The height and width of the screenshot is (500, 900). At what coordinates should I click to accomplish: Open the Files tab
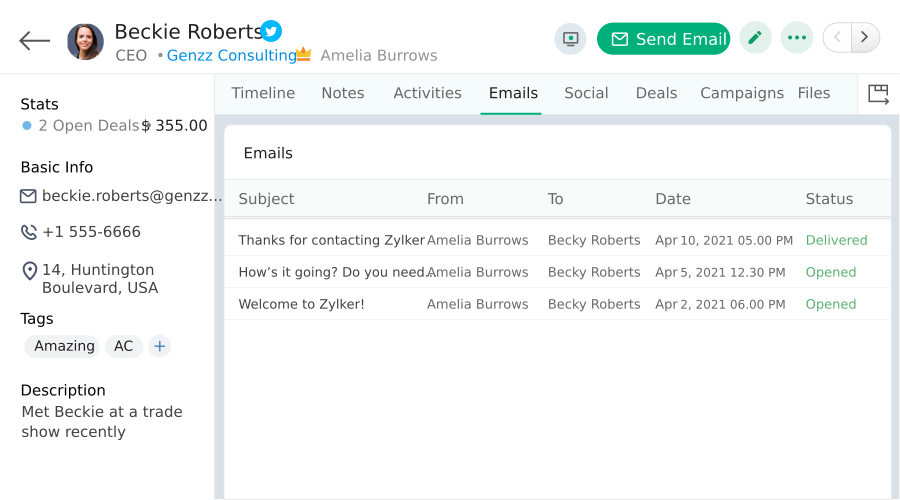pyautogui.click(x=813, y=93)
